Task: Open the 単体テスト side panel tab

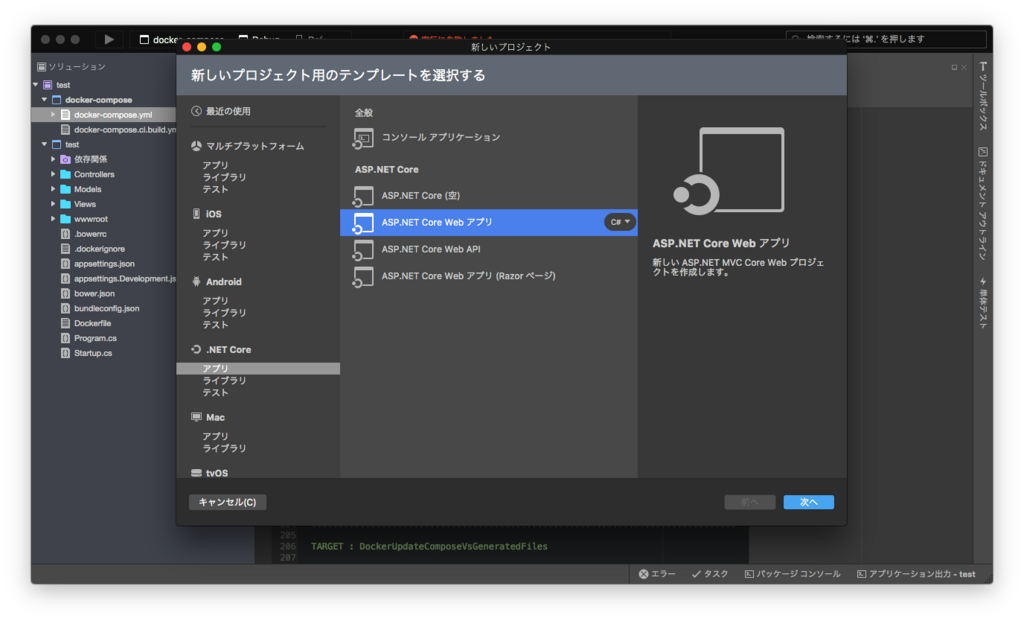Action: click(x=983, y=303)
